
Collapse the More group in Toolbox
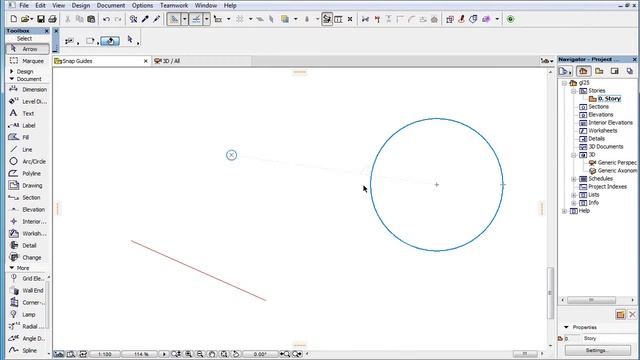tap(11, 268)
